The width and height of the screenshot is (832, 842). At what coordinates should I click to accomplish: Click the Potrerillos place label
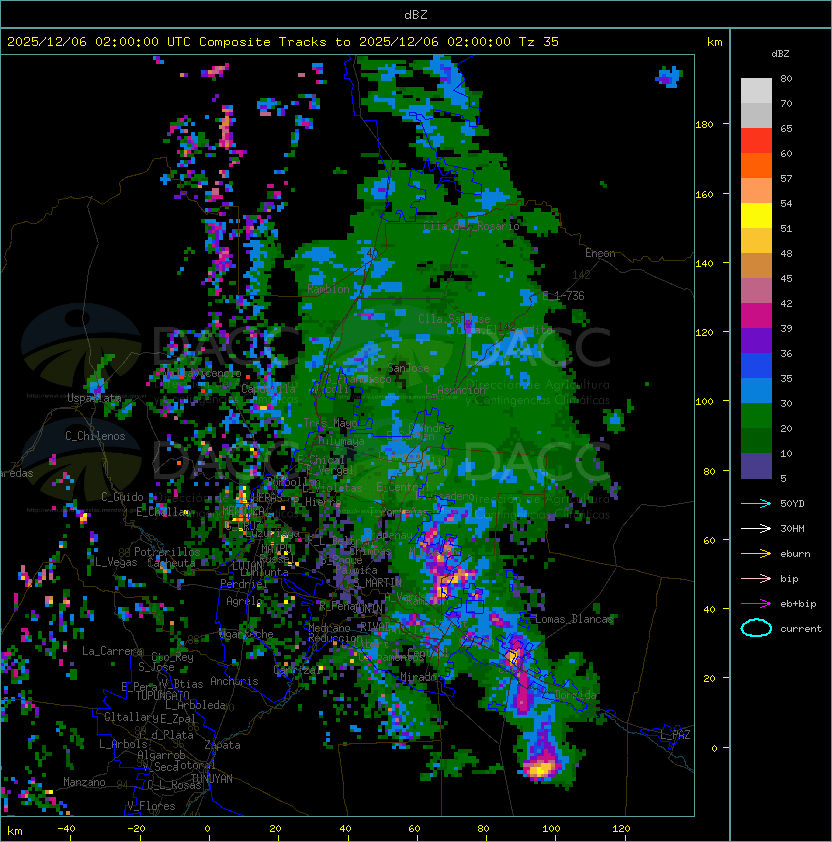click(167, 551)
